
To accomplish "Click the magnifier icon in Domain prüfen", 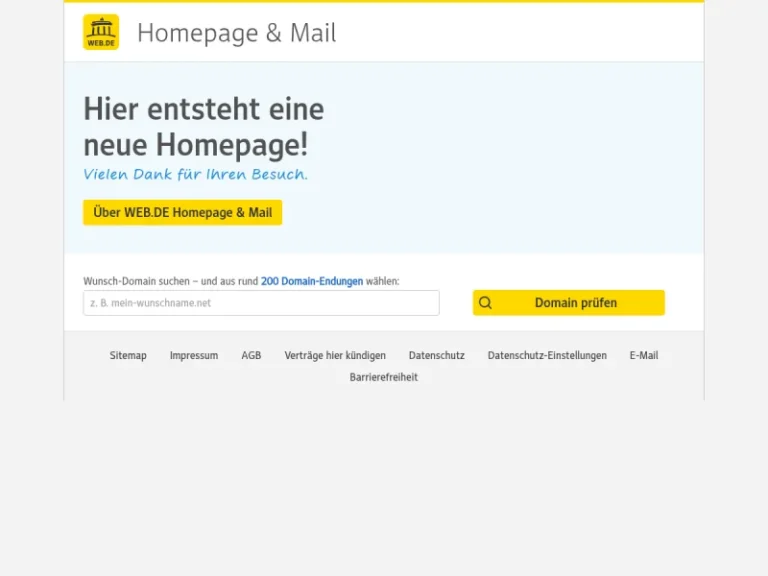I will coord(485,303).
